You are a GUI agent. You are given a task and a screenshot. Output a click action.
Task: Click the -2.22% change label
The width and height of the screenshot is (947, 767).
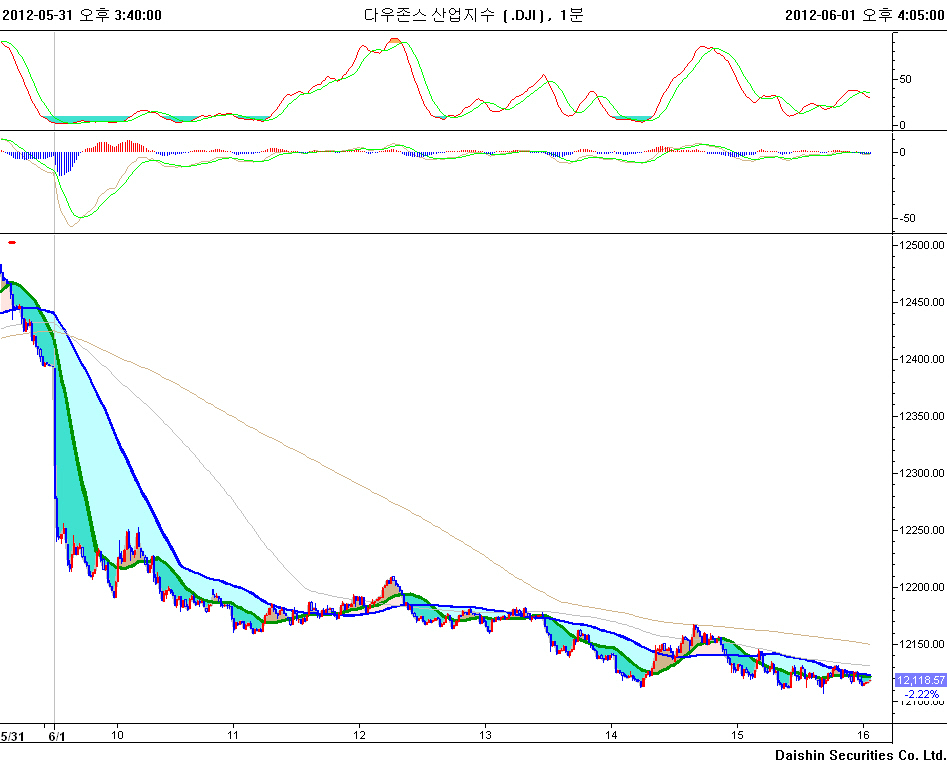click(920, 693)
